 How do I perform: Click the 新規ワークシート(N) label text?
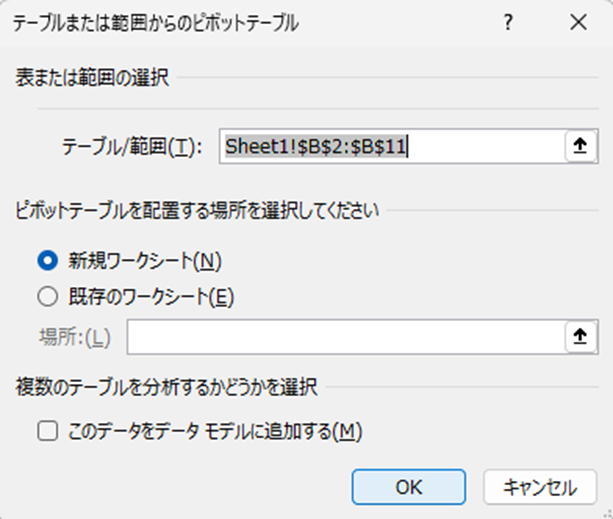143,261
